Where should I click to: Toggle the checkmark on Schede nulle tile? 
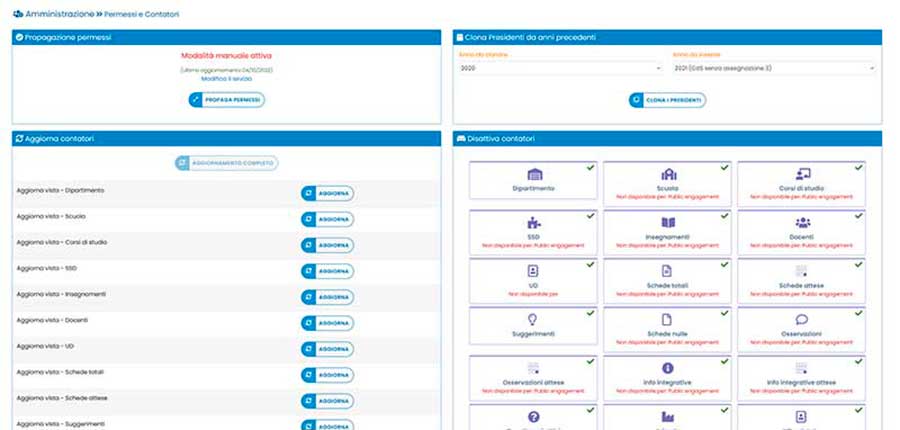pos(726,313)
